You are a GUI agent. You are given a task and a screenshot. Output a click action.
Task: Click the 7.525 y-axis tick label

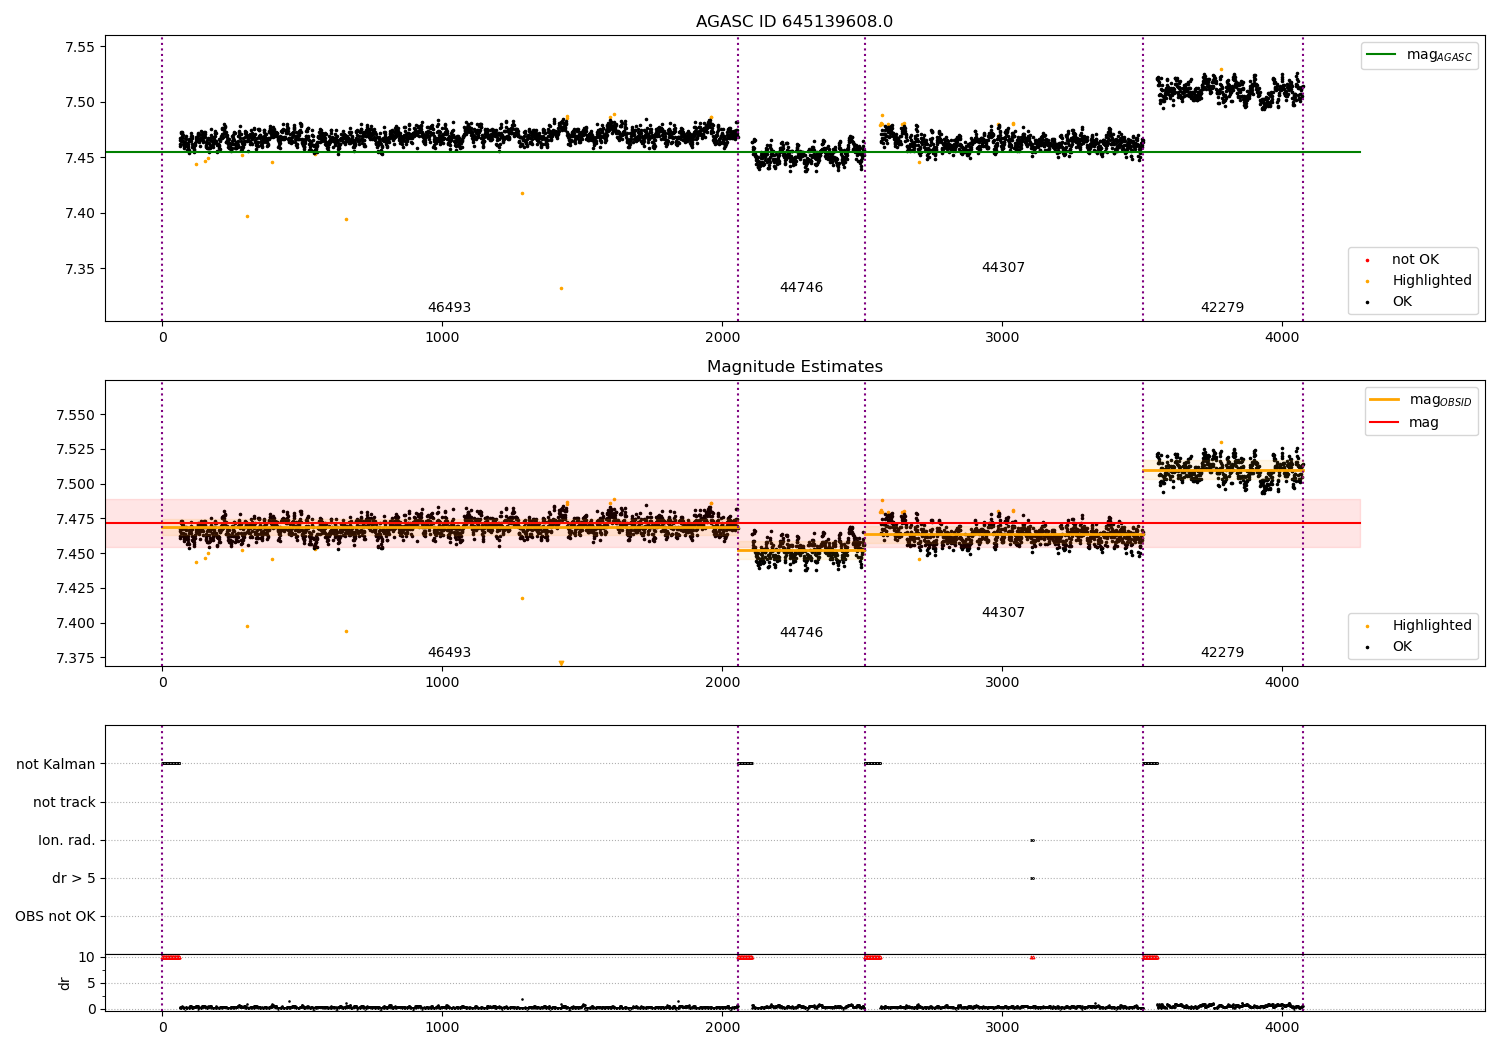click(76, 450)
